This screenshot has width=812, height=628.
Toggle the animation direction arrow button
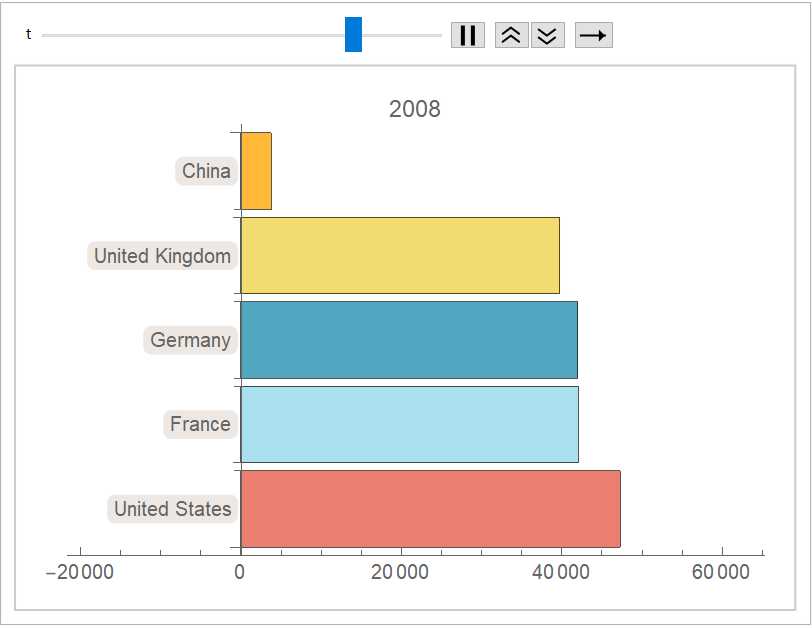click(x=593, y=35)
